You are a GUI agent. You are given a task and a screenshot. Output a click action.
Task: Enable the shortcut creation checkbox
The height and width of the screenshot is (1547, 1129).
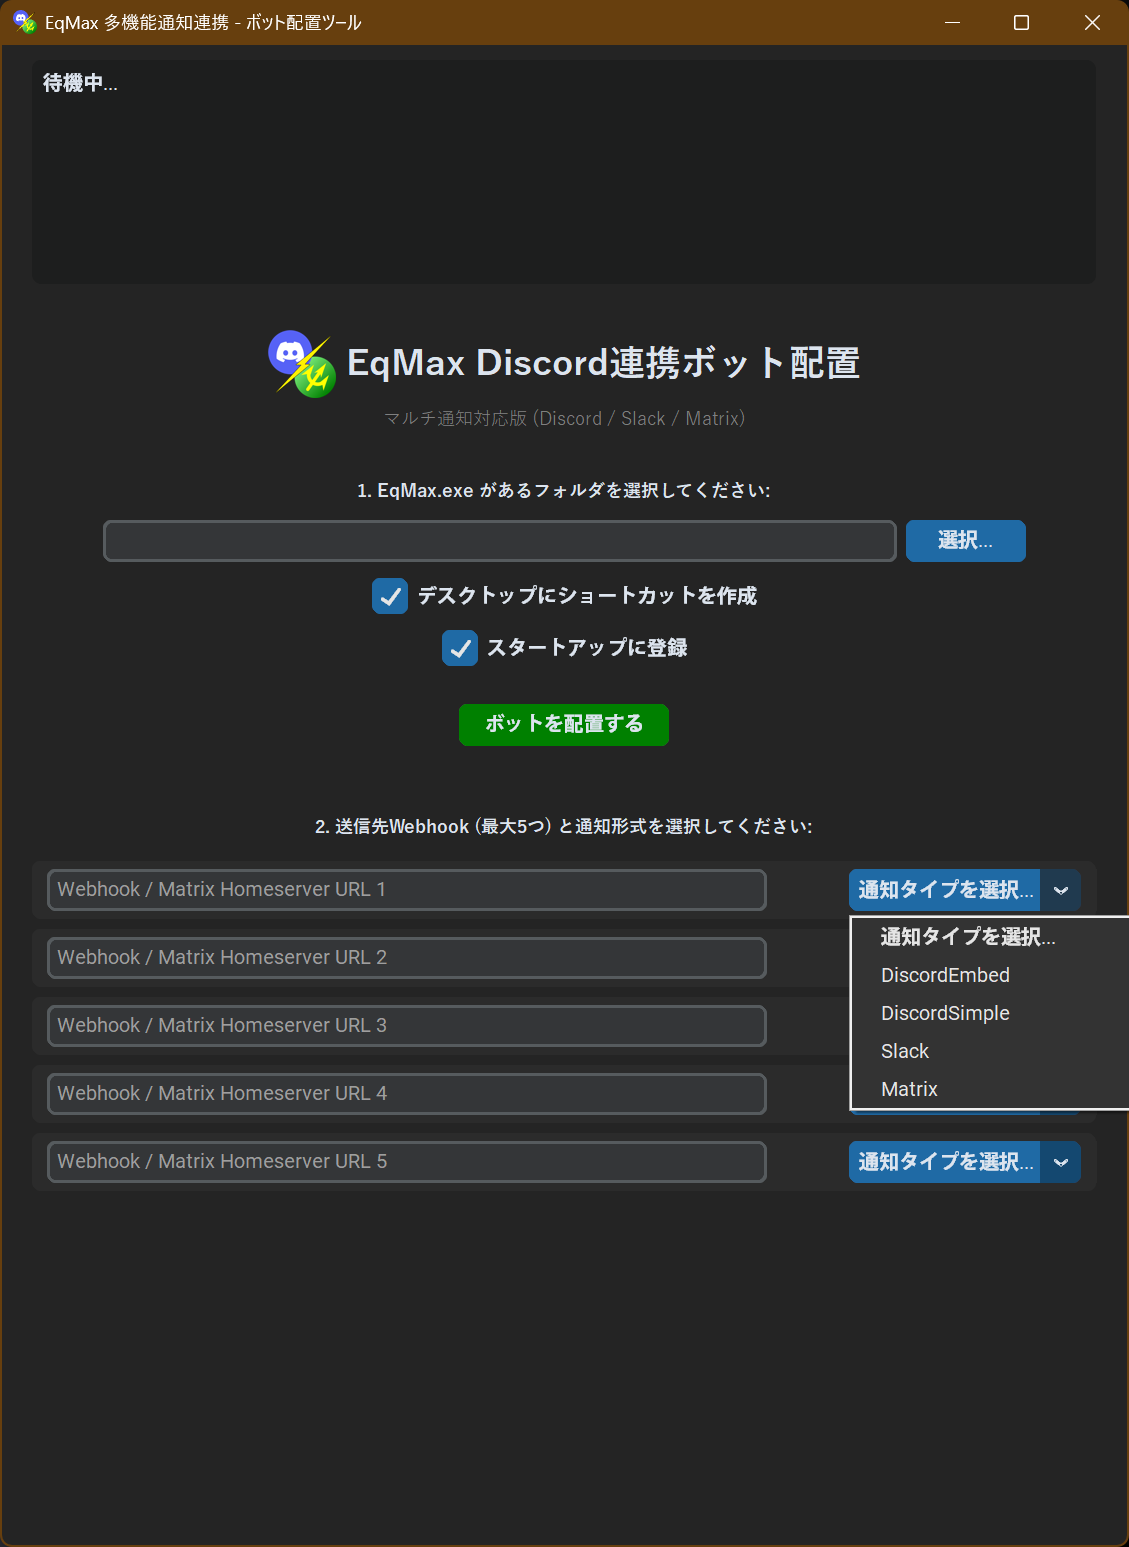click(390, 596)
